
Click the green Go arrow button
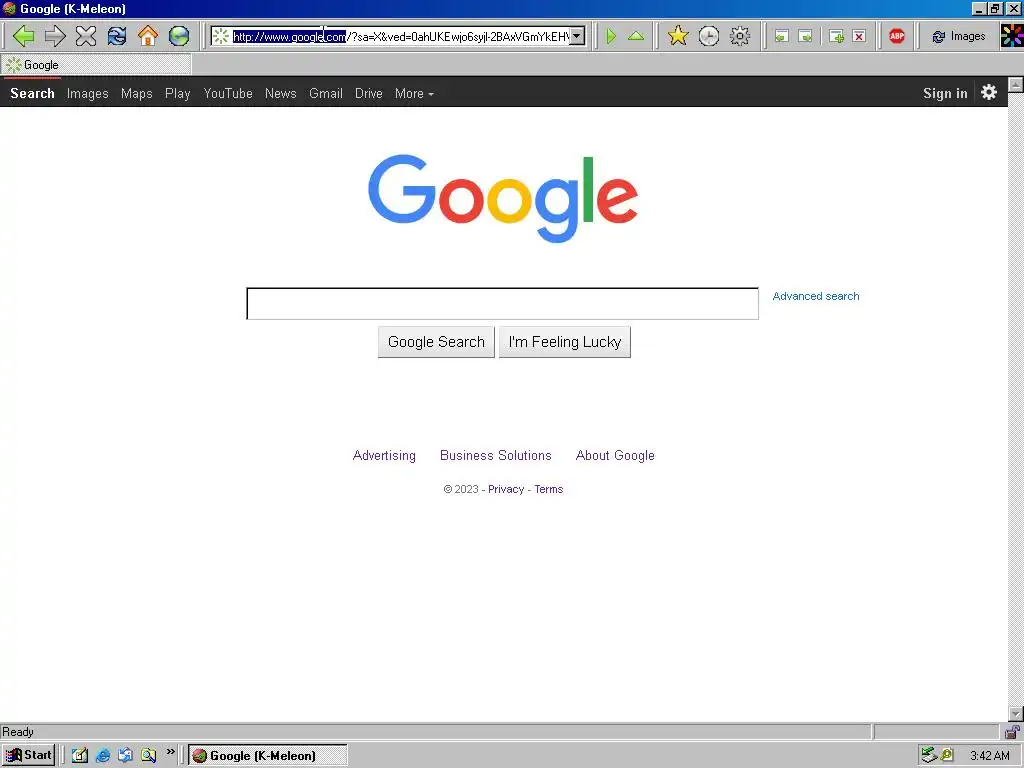pyautogui.click(x=611, y=37)
